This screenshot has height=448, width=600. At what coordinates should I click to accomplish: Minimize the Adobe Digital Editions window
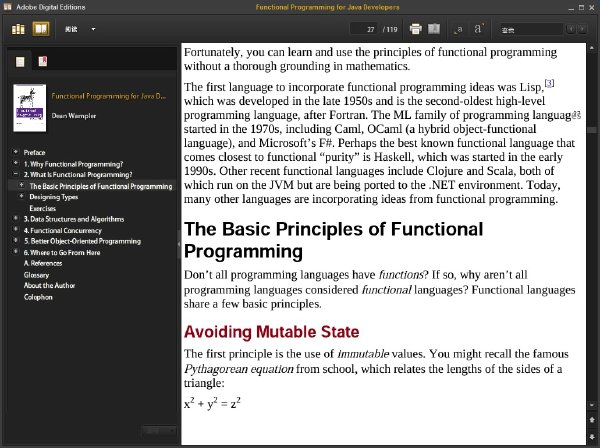[x=571, y=7]
